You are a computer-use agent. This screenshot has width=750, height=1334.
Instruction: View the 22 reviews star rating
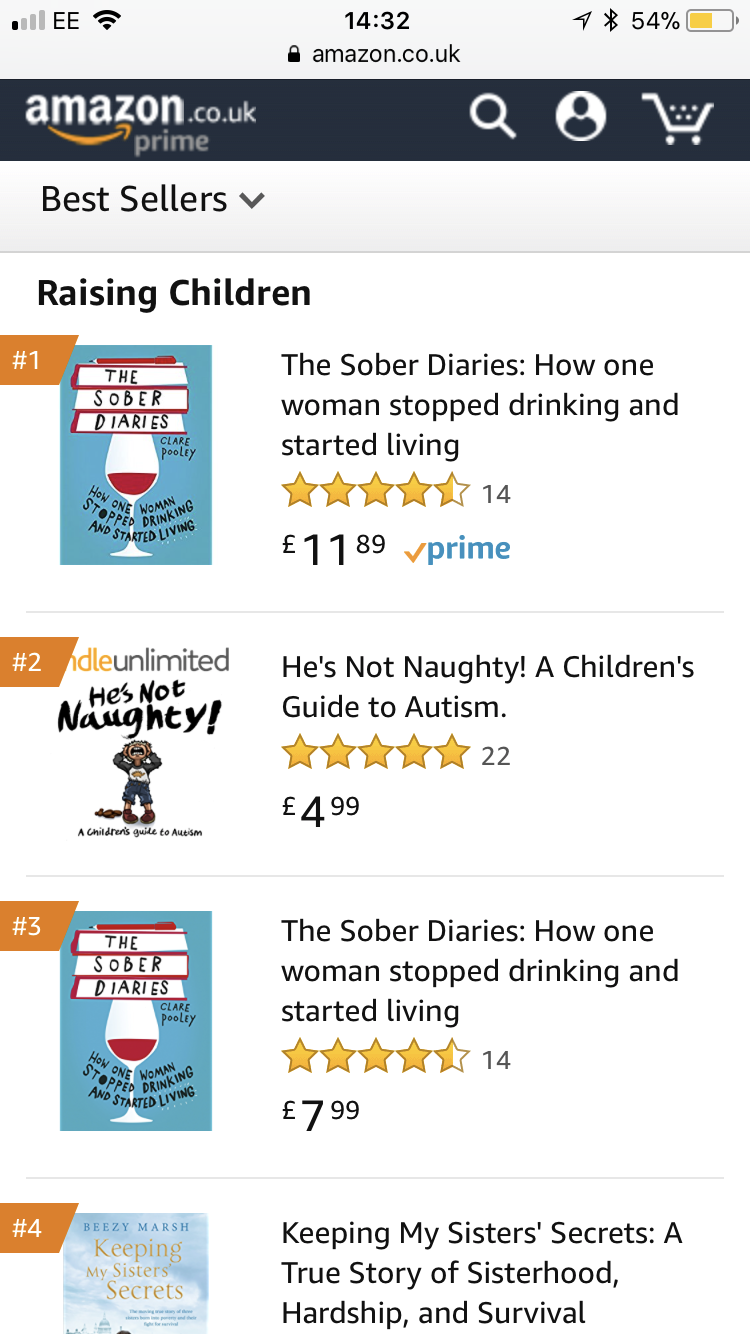376,753
